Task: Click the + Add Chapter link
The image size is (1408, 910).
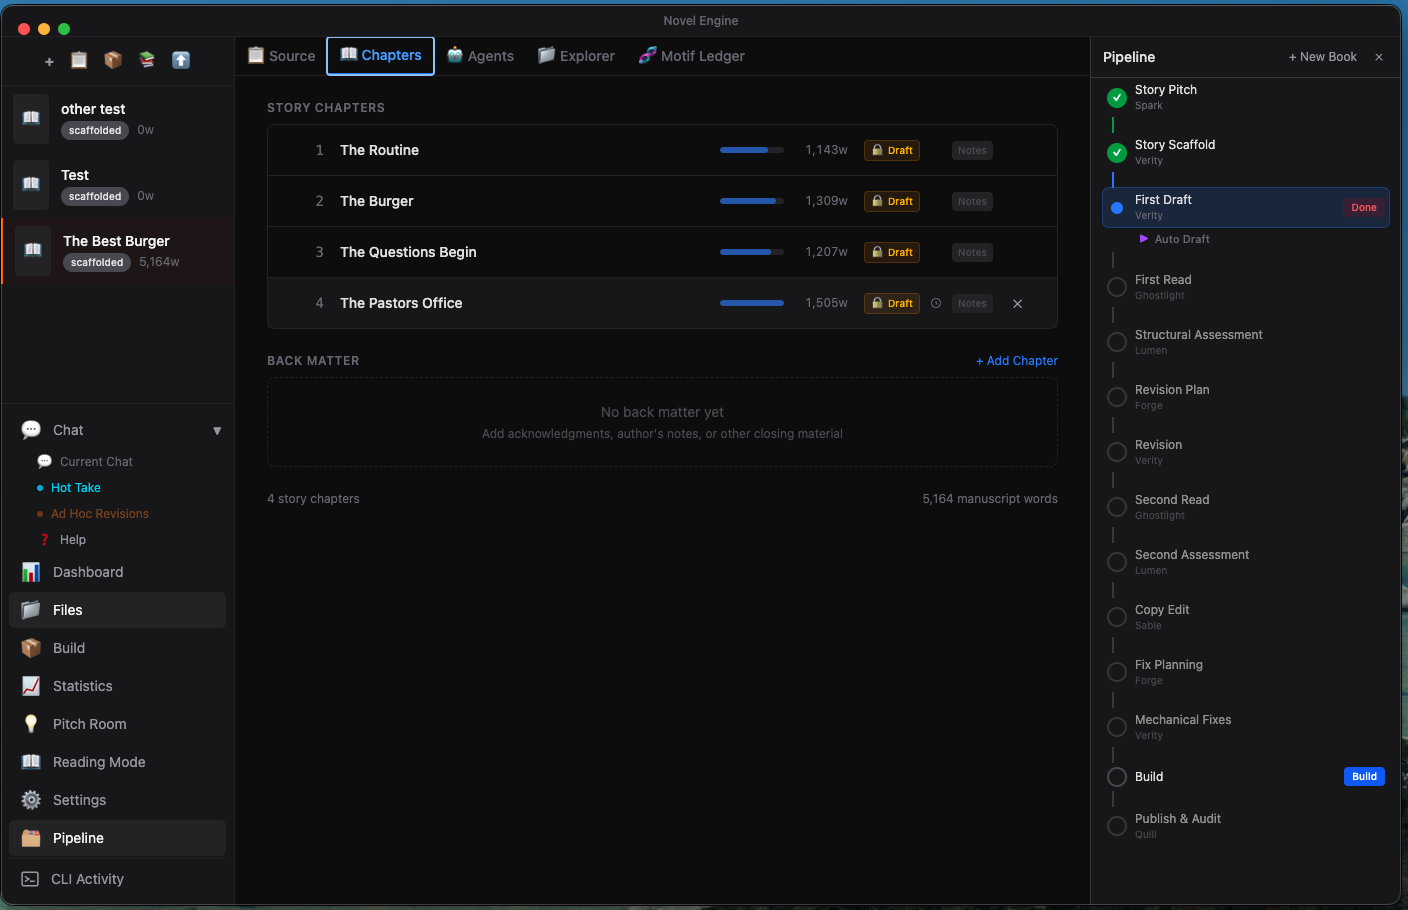Action: pyautogui.click(x=1017, y=361)
